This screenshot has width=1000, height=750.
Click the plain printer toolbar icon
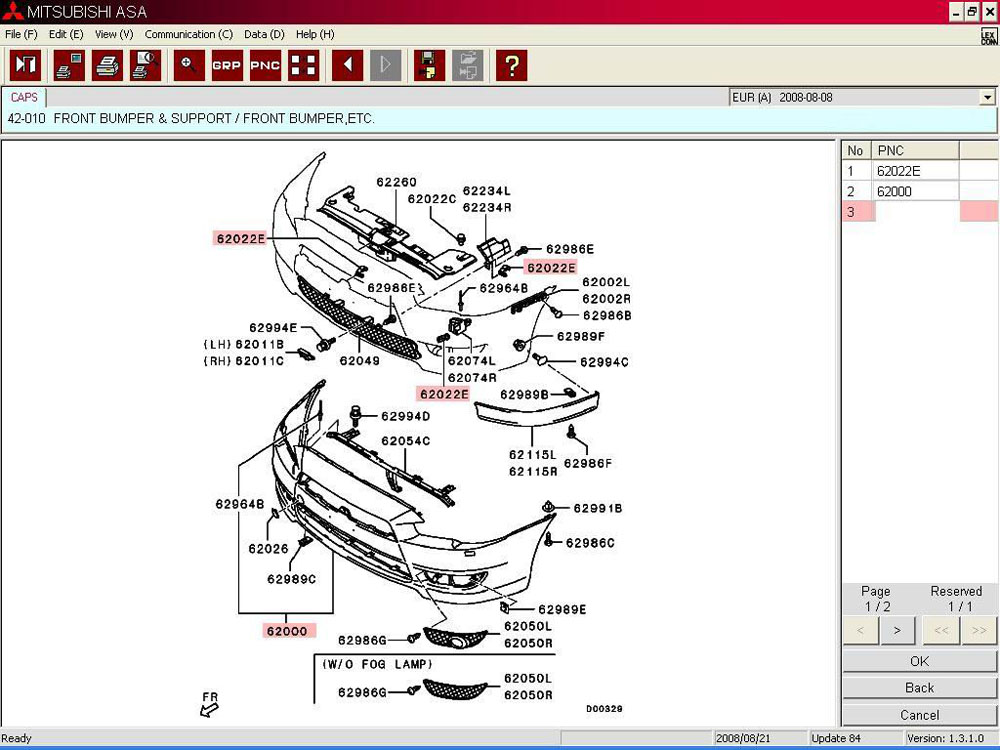[x=107, y=66]
